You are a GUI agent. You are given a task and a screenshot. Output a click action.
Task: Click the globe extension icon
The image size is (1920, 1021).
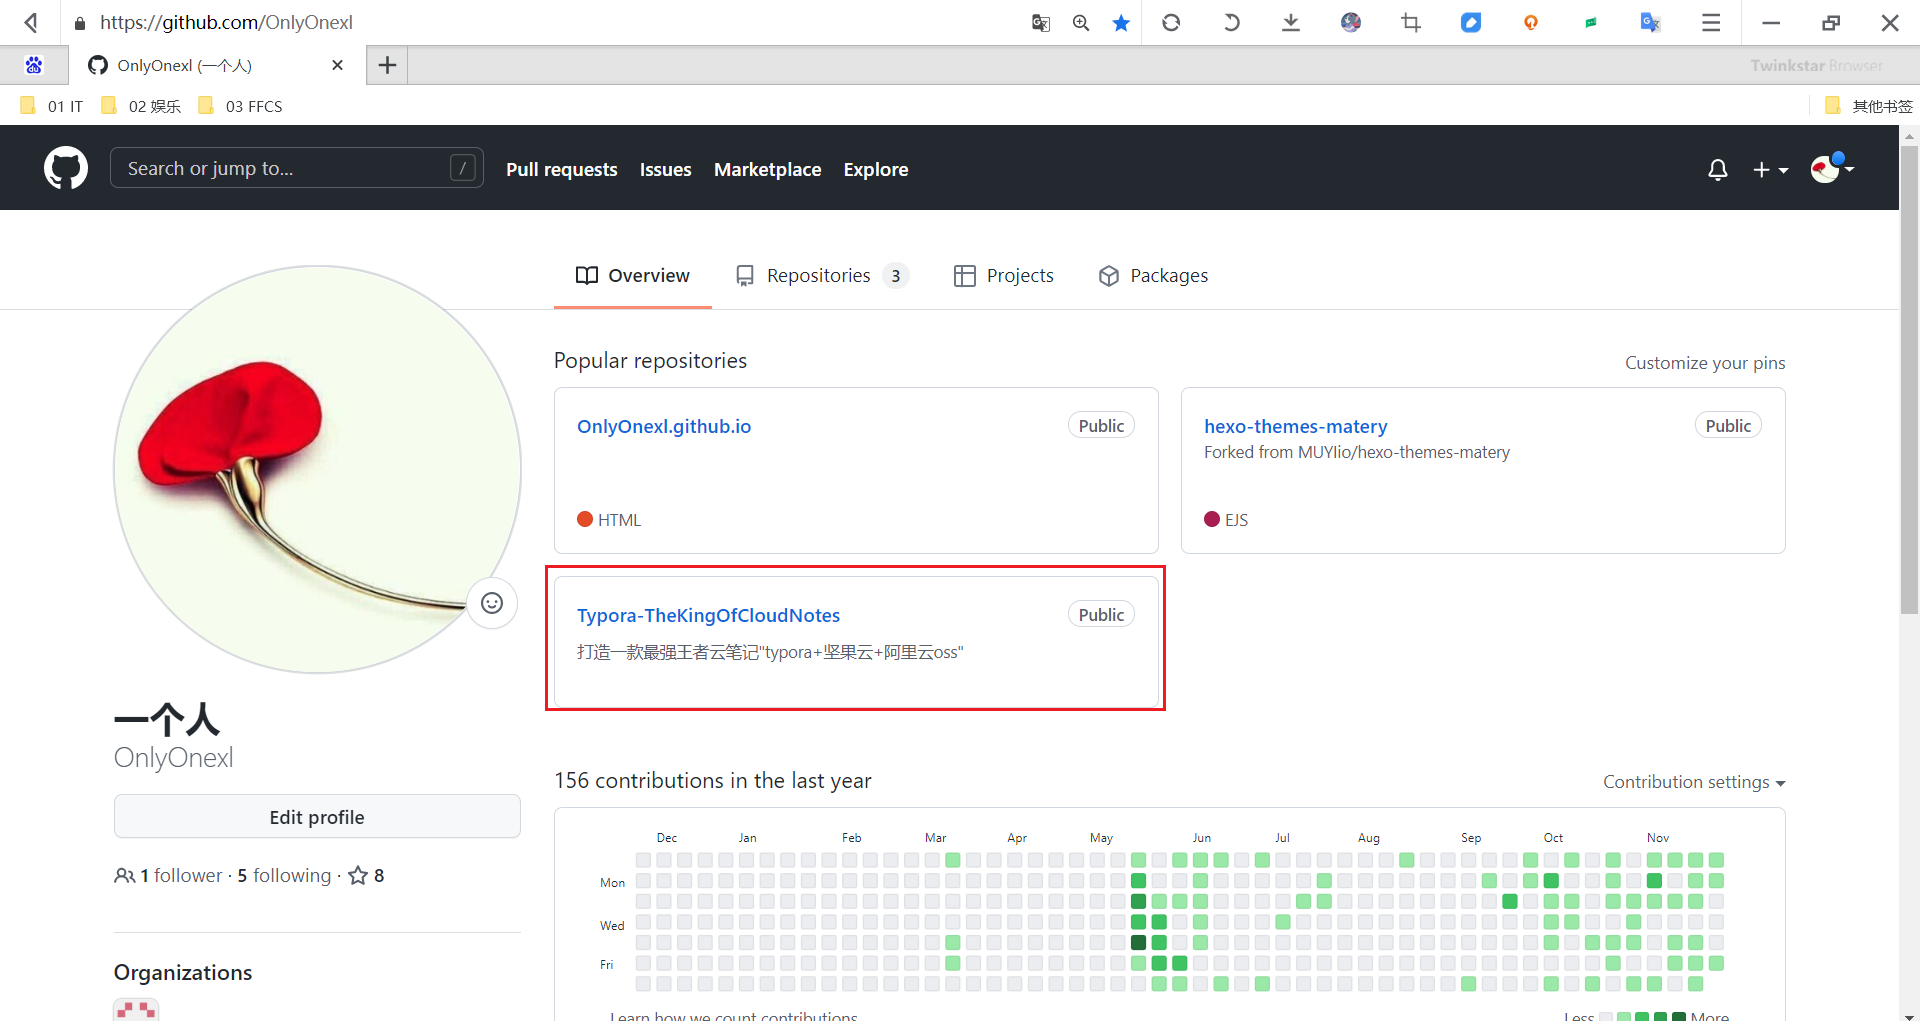[x=1351, y=22]
